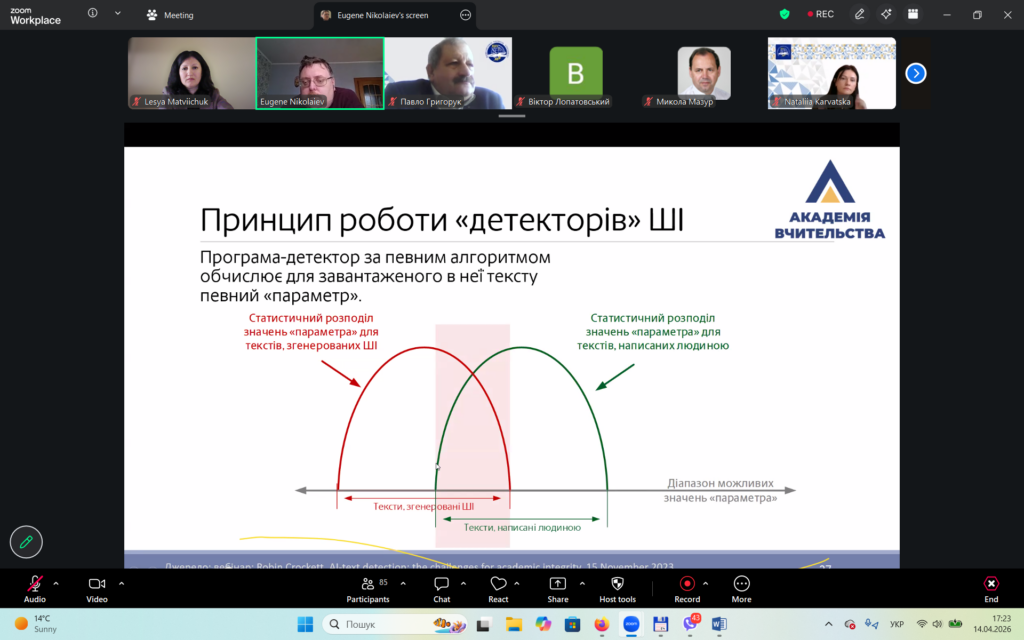Open the Participants panel
The image size is (1024, 640).
tap(367, 584)
